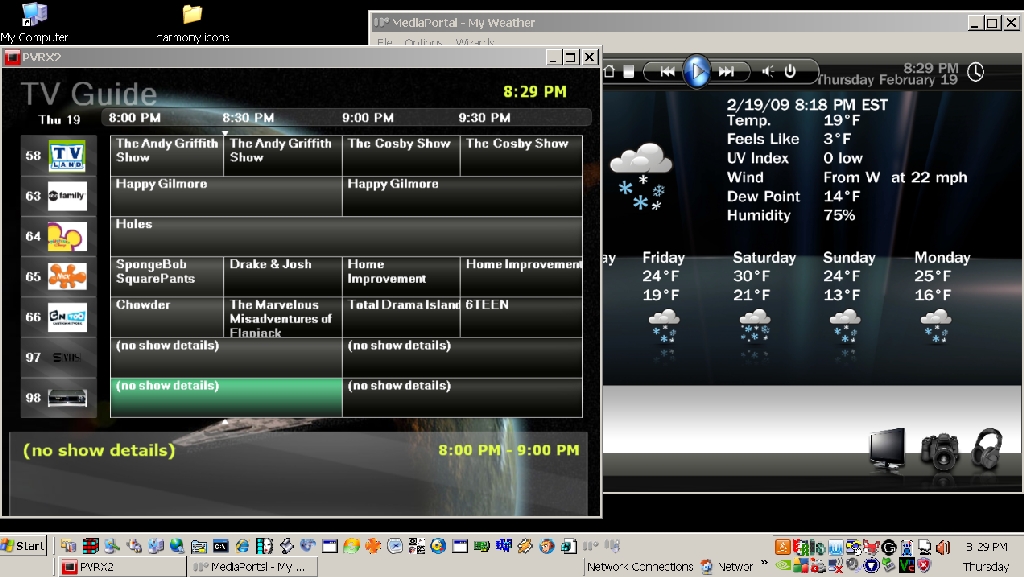Viewport: 1024px width, 577px height.
Task: Select The Cosby Show at 9:00 PM
Action: pyautogui.click(x=401, y=156)
